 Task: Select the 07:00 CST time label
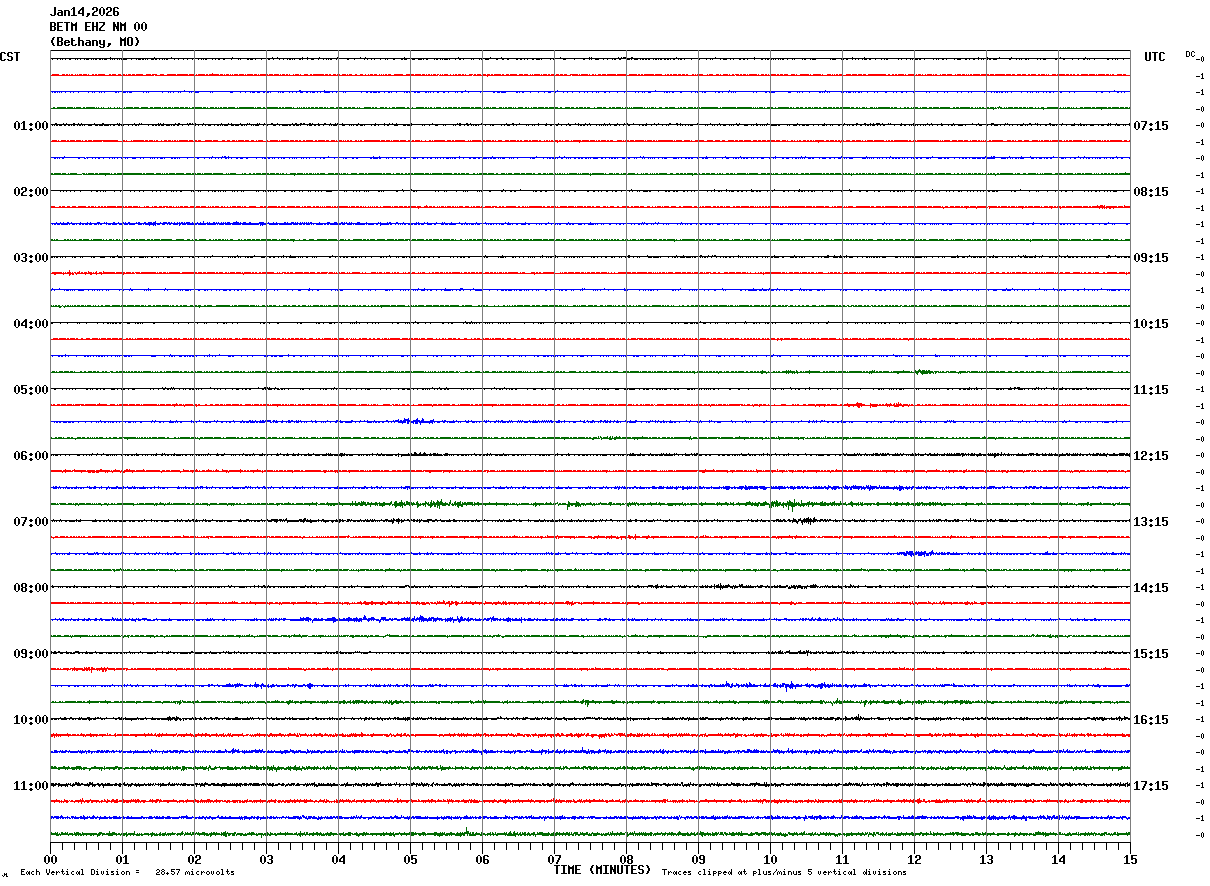tap(31, 522)
